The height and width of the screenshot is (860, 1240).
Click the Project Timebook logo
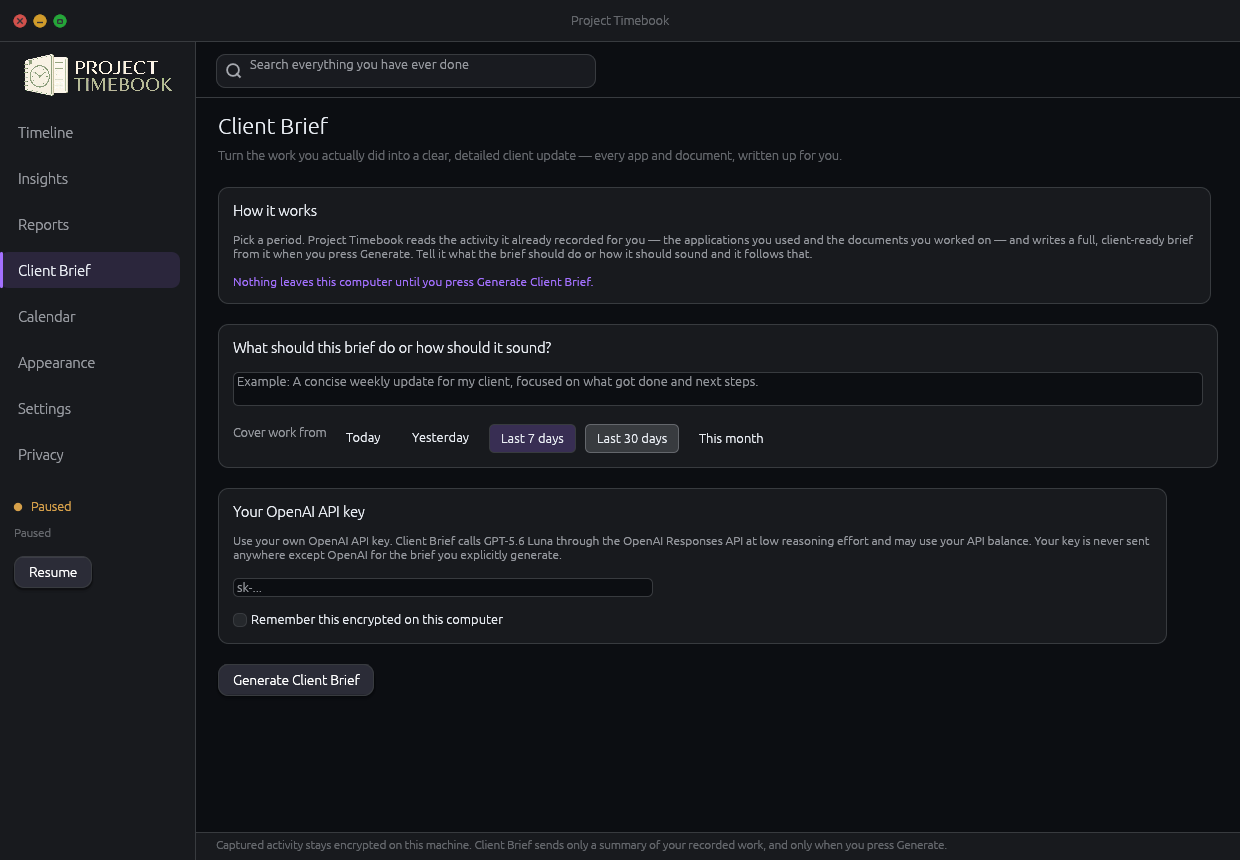(x=98, y=75)
